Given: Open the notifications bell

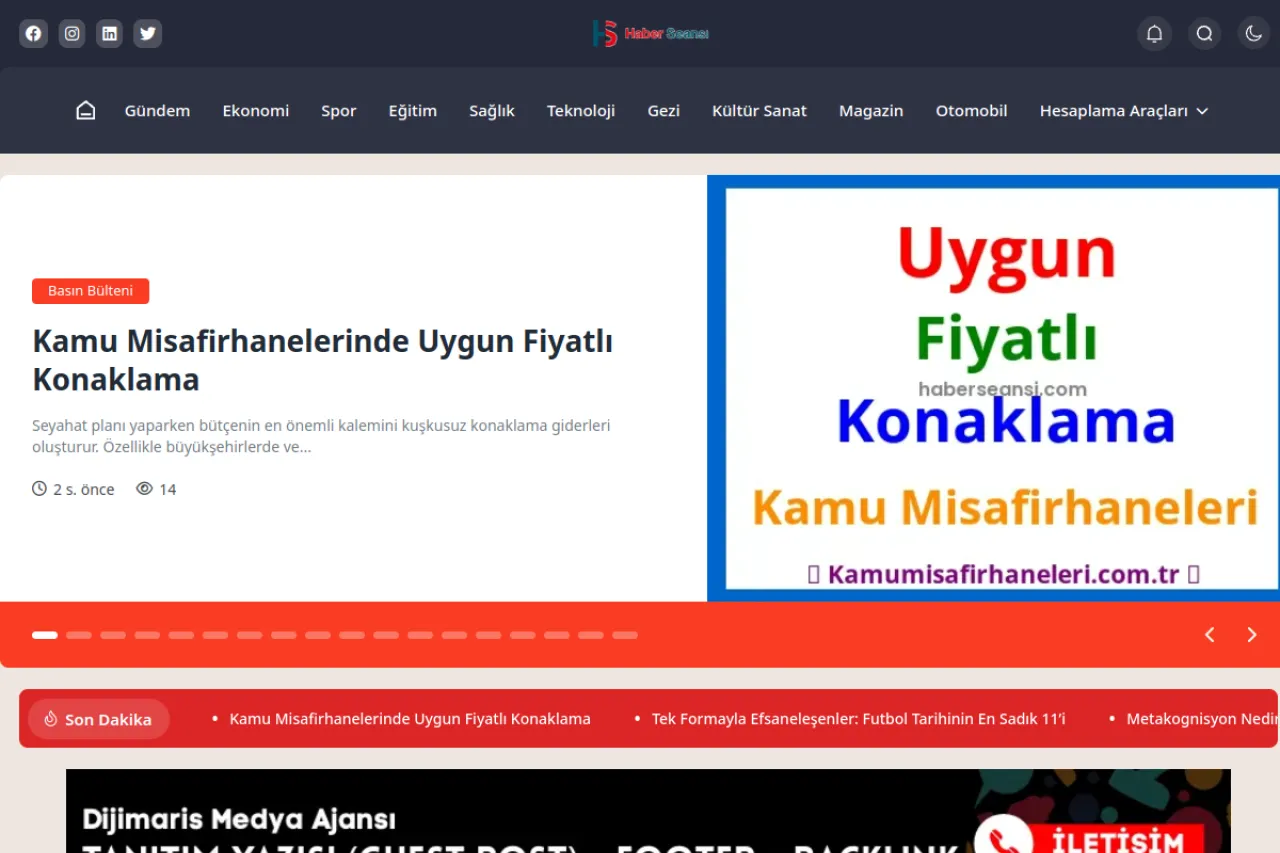Looking at the screenshot, I should coord(1154,33).
